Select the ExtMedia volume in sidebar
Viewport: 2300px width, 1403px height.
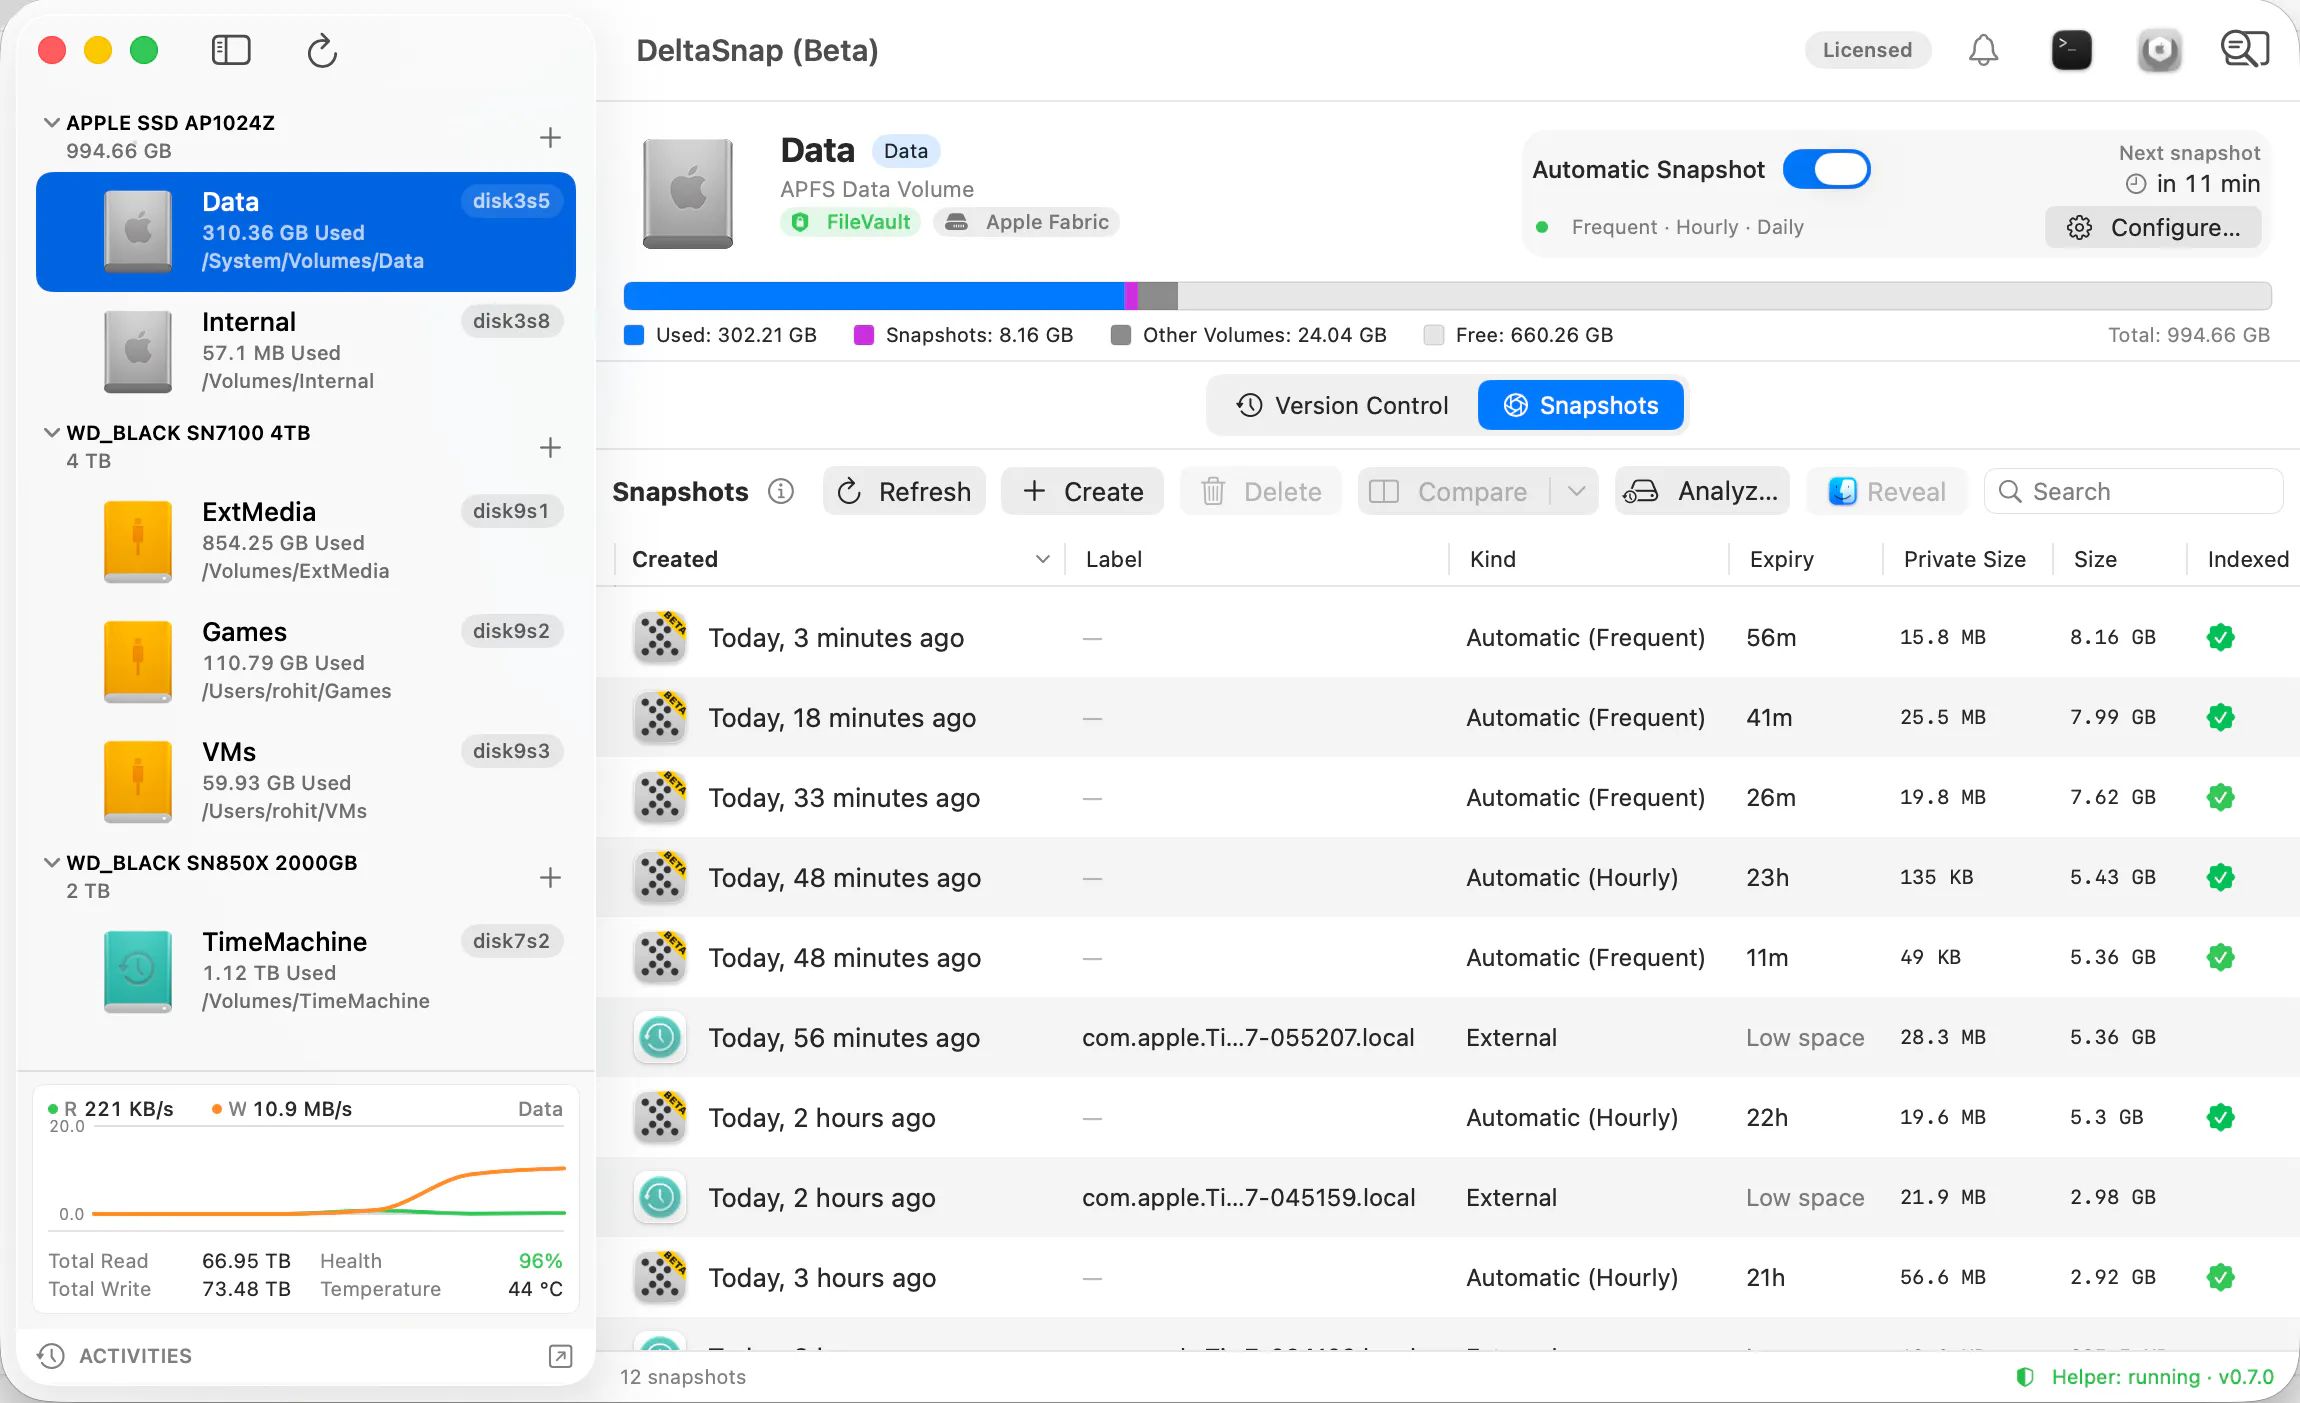click(306, 541)
